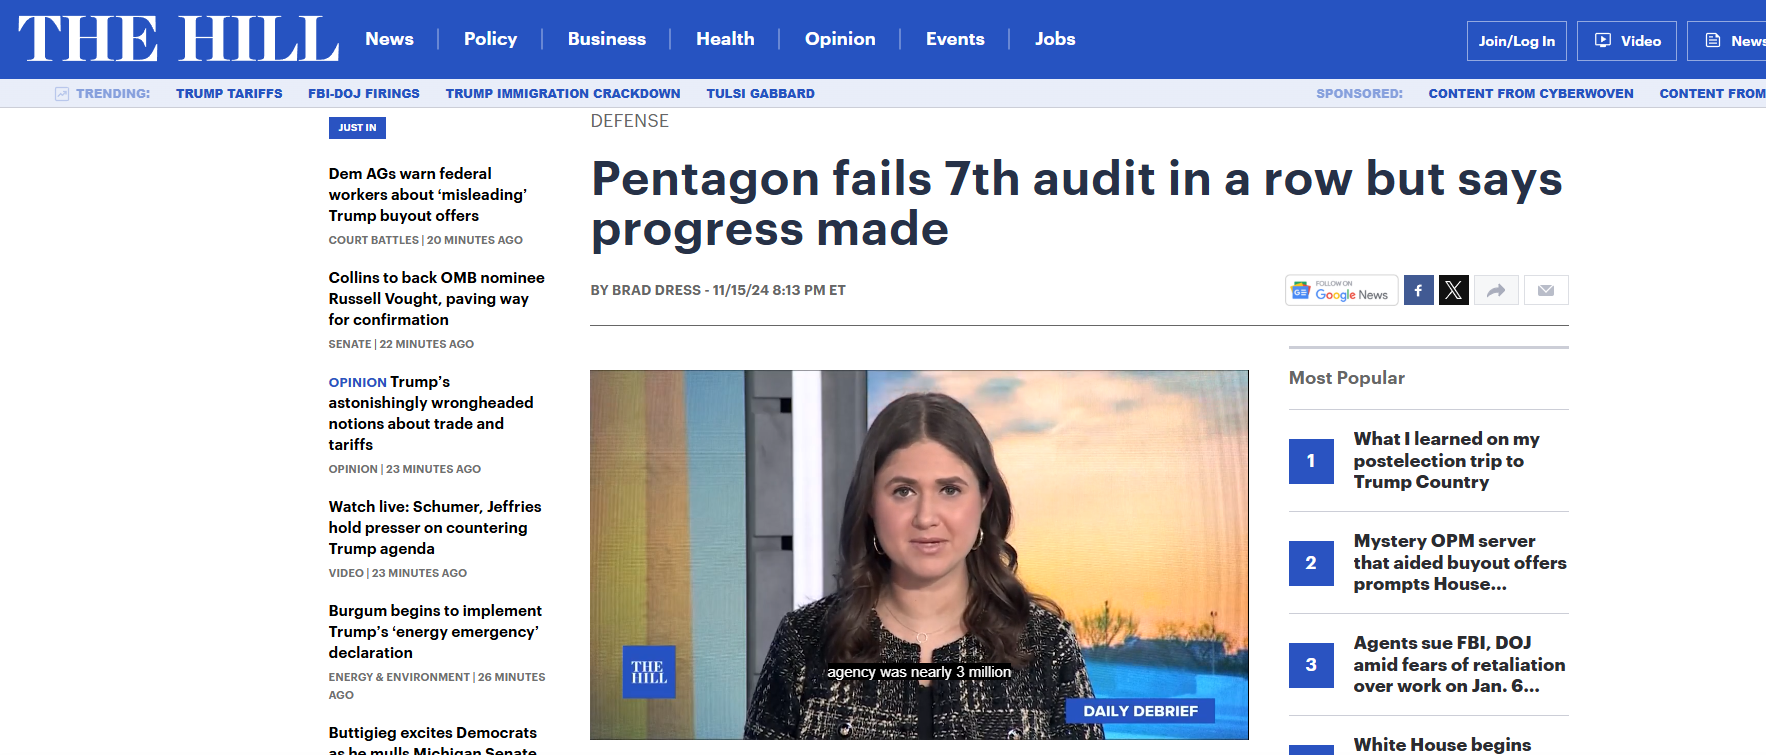Email the article via envelope icon

tap(1546, 290)
